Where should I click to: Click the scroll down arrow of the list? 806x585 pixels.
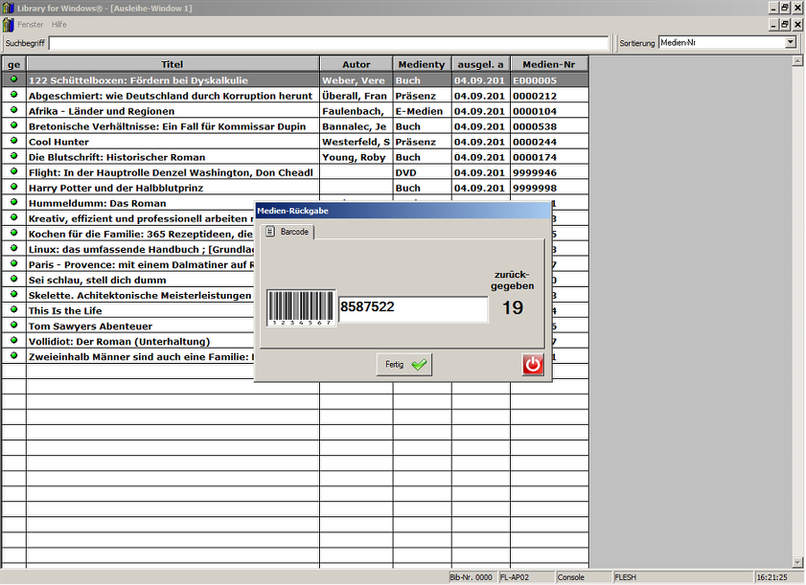coord(797,562)
